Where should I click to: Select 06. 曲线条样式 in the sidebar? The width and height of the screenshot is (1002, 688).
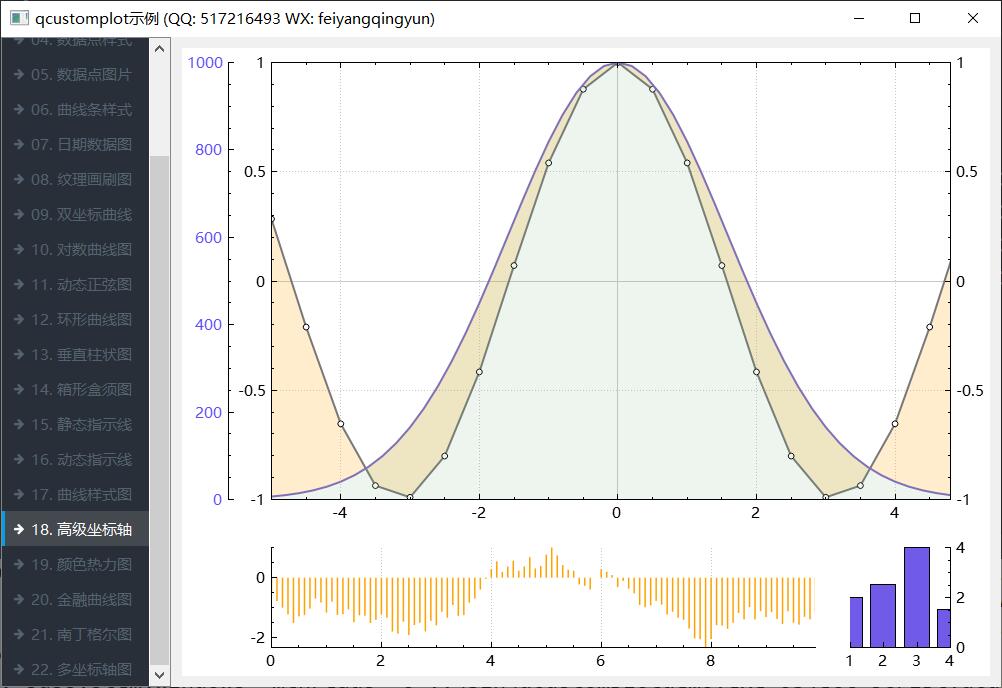pos(80,110)
